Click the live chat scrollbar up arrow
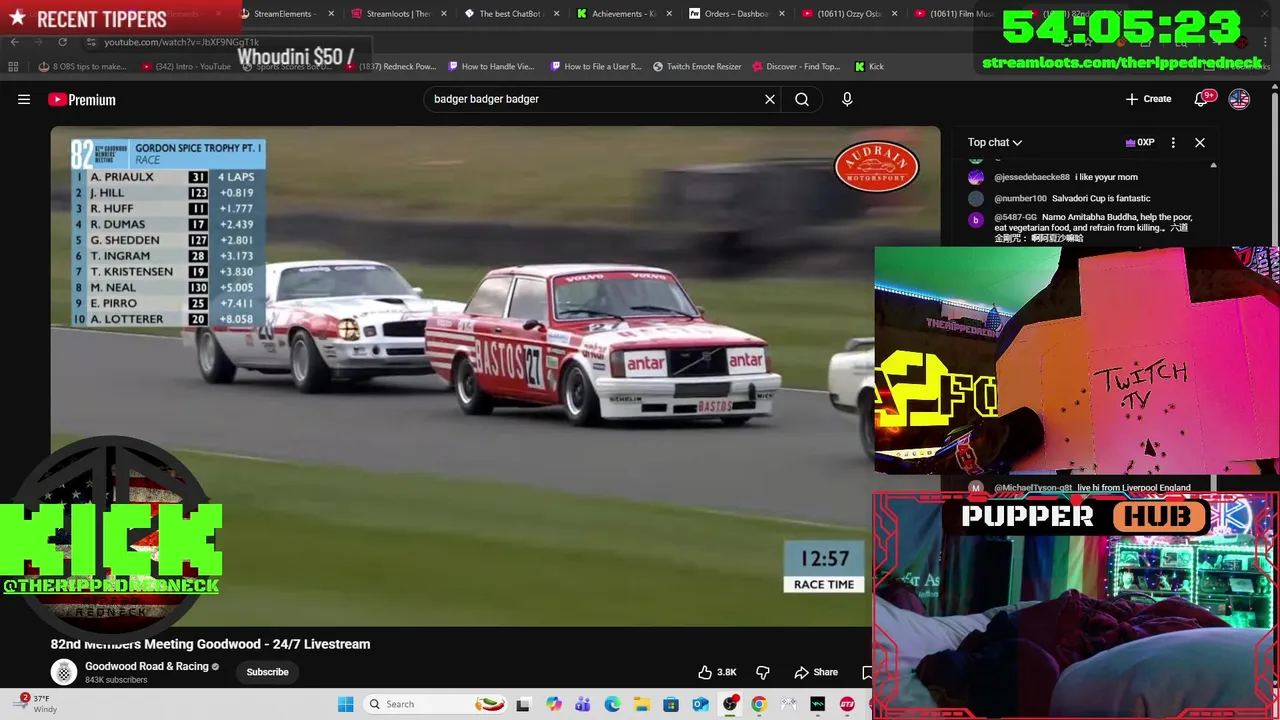Screen dimensions: 1280x720 tap(1213, 165)
